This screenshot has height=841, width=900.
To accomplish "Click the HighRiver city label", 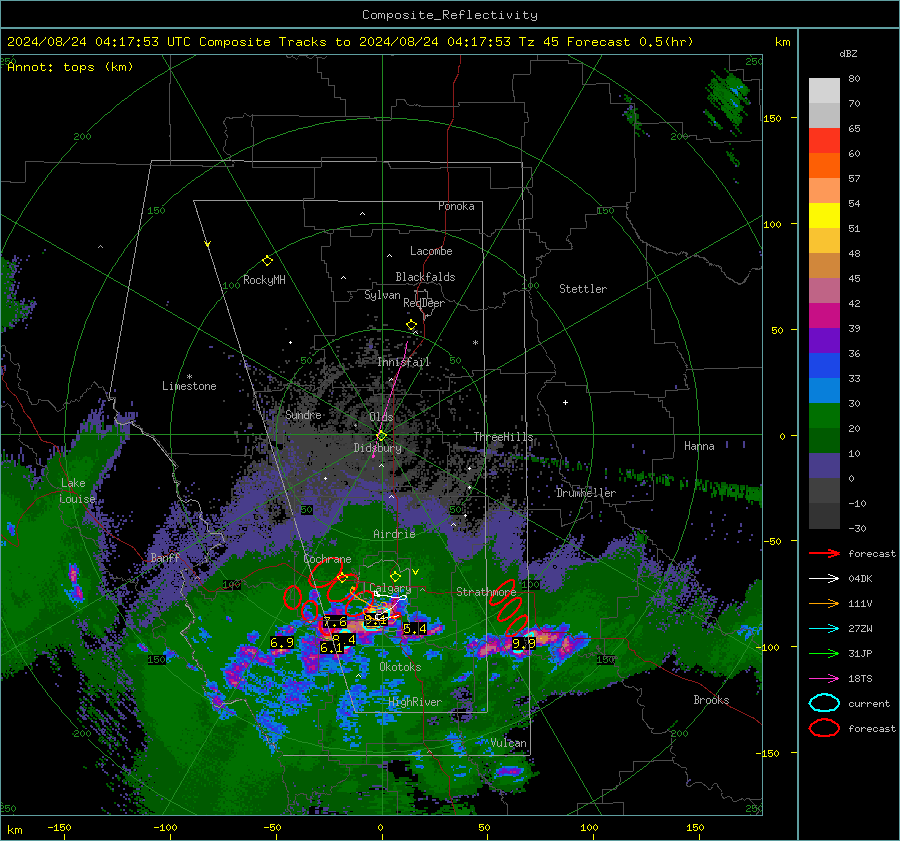I will [415, 702].
